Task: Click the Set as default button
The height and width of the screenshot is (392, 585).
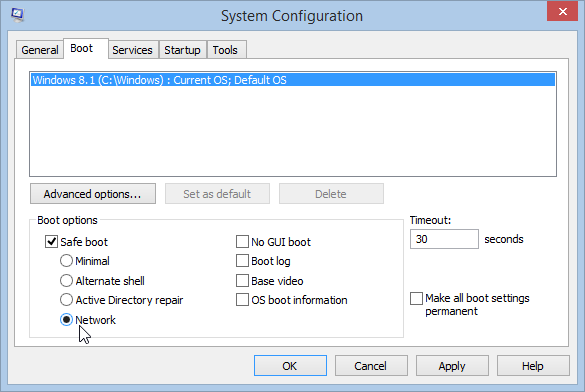Action: click(x=217, y=194)
